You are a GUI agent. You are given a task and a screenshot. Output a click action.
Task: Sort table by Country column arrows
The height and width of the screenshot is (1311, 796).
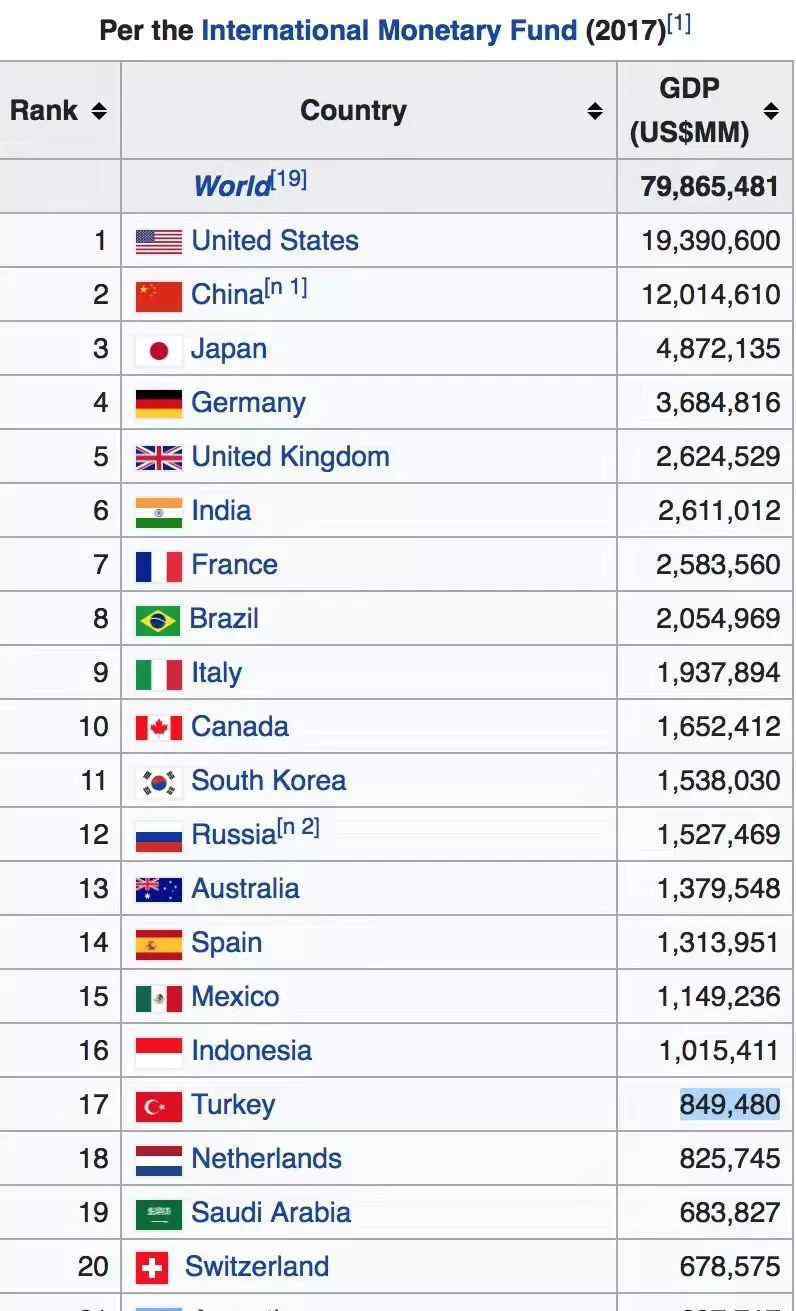click(595, 111)
